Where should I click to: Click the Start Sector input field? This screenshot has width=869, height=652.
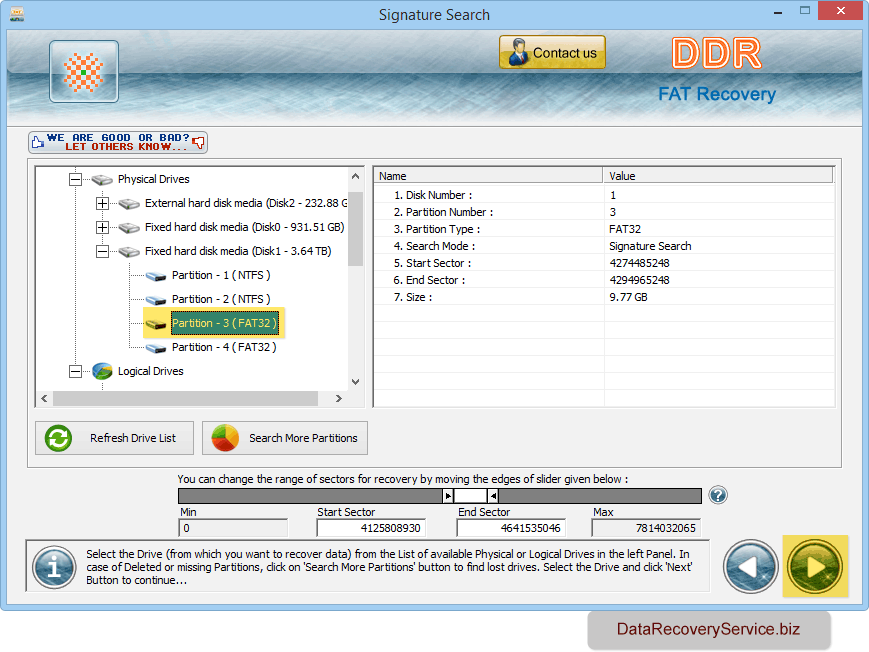coord(371,528)
